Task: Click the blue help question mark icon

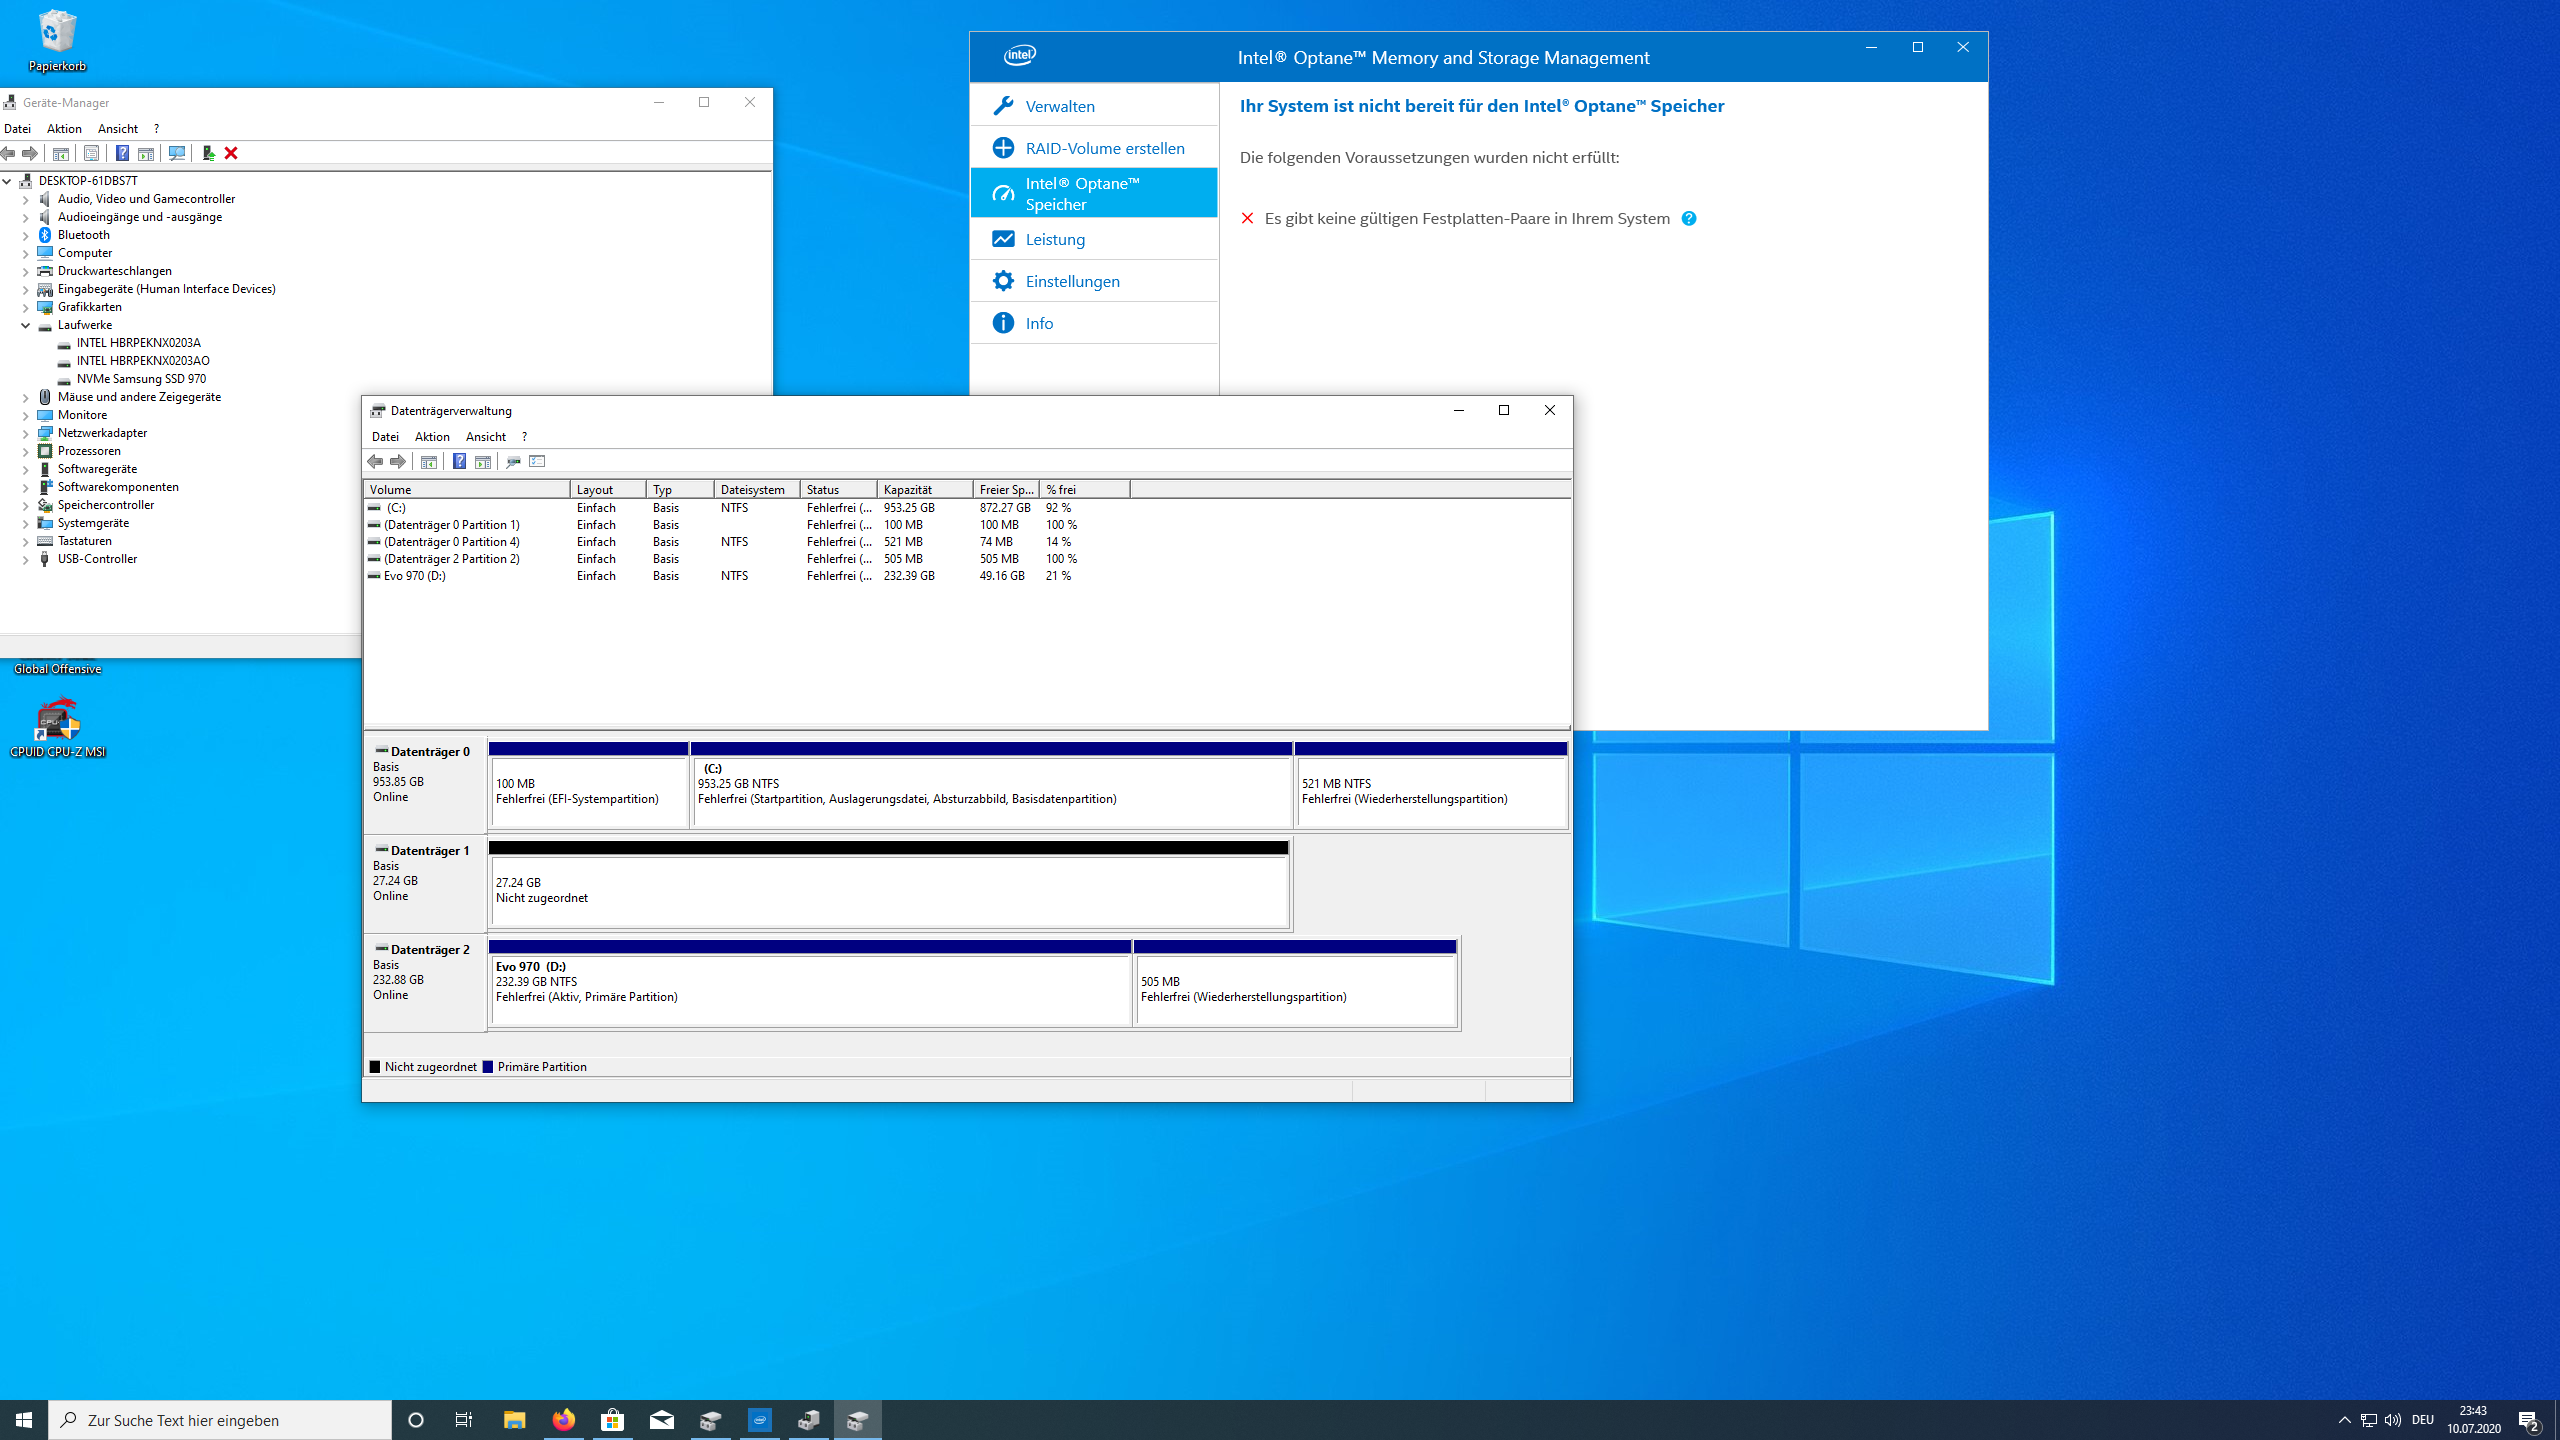Action: coord(1688,218)
